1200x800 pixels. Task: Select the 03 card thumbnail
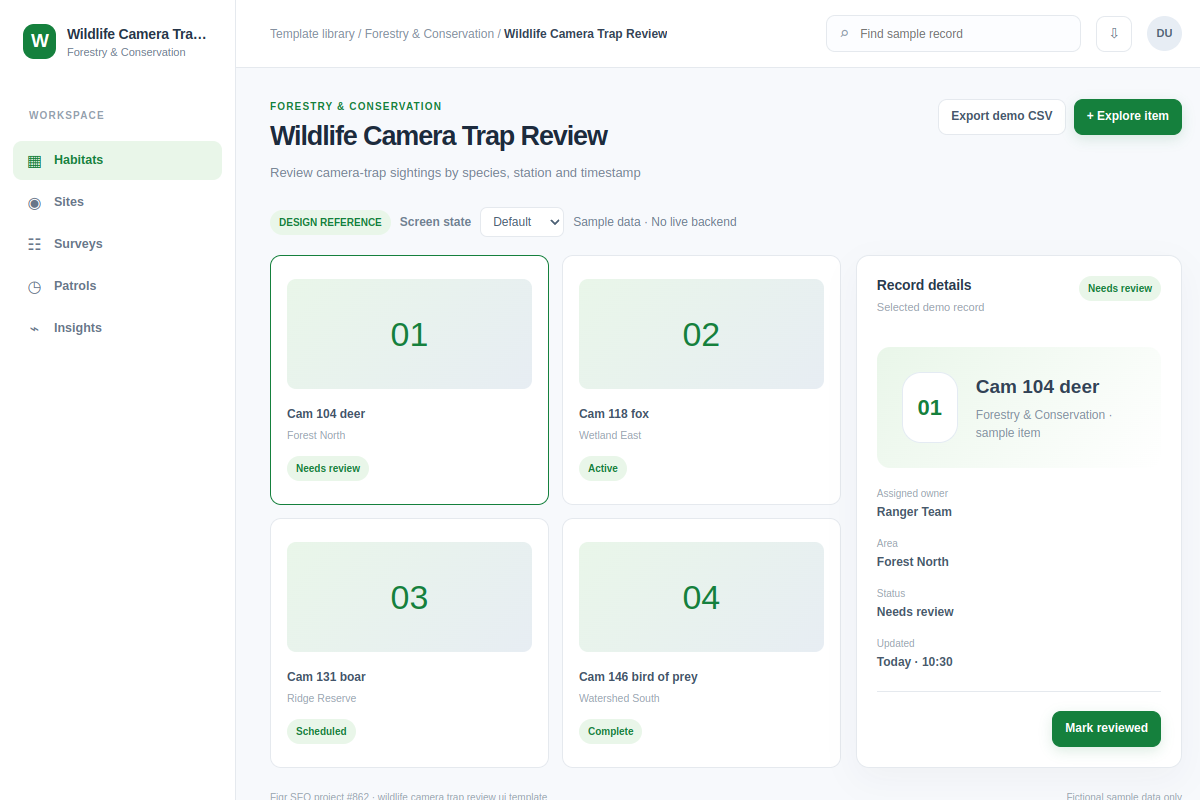click(x=409, y=597)
